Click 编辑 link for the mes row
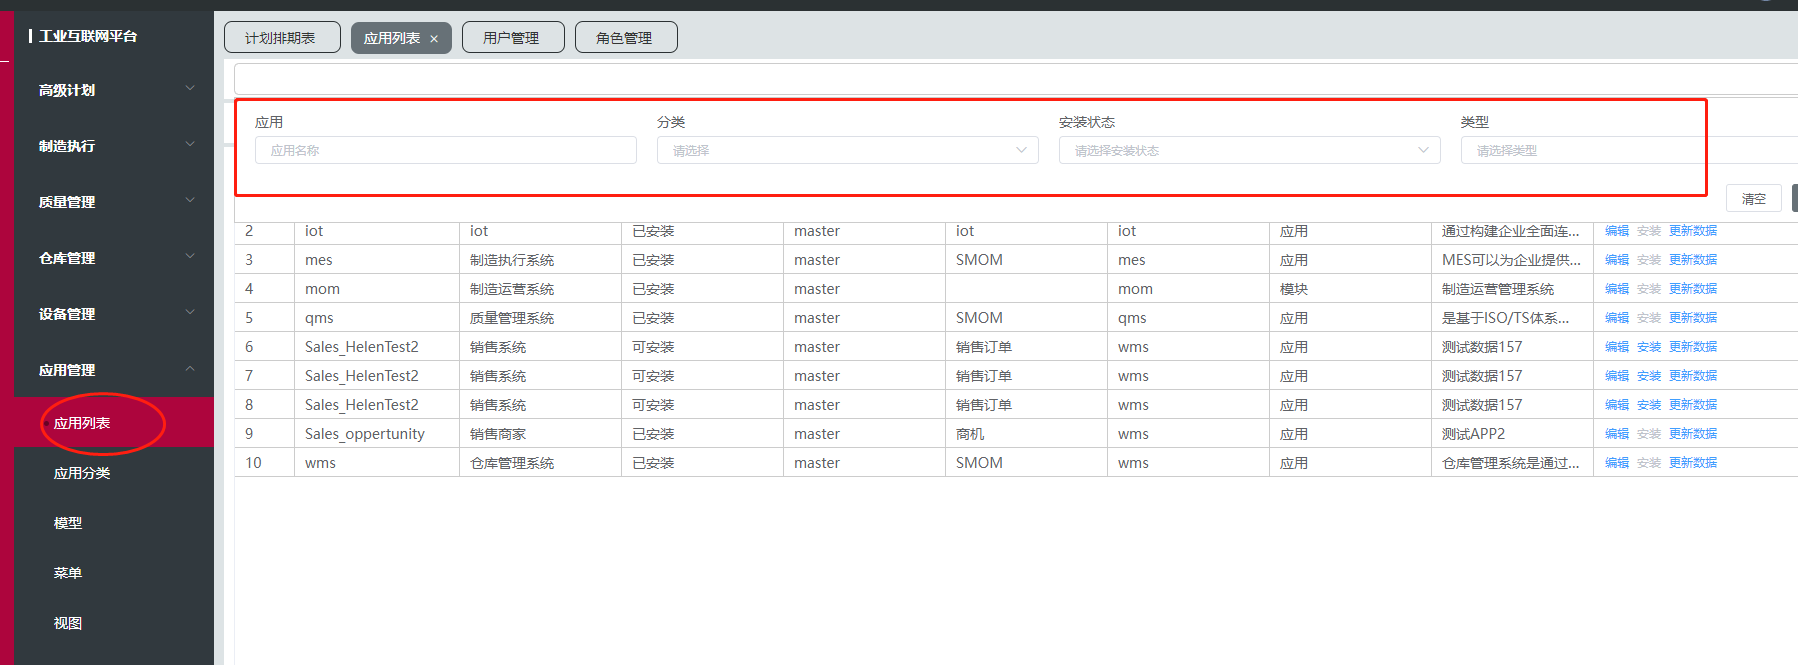 point(1616,260)
